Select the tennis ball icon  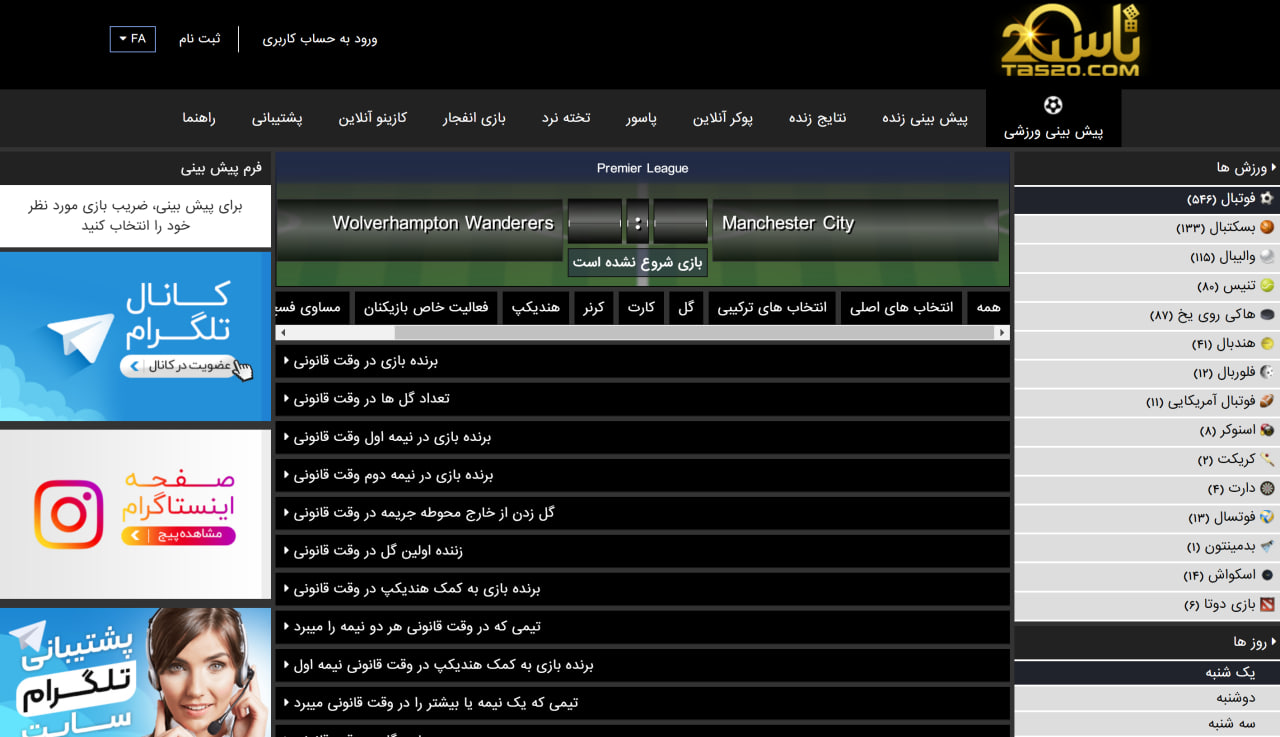pos(1267,286)
